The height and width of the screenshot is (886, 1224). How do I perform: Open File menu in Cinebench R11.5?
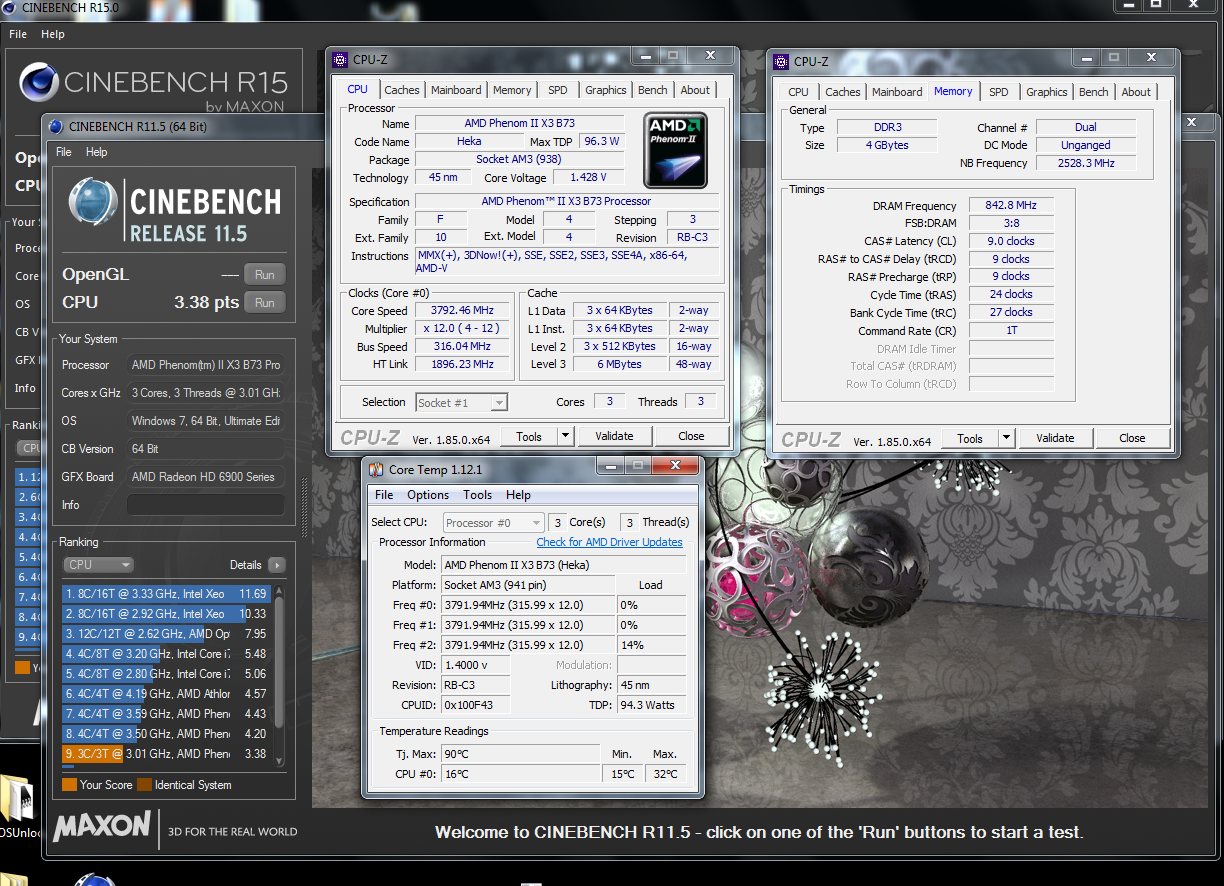(x=64, y=152)
